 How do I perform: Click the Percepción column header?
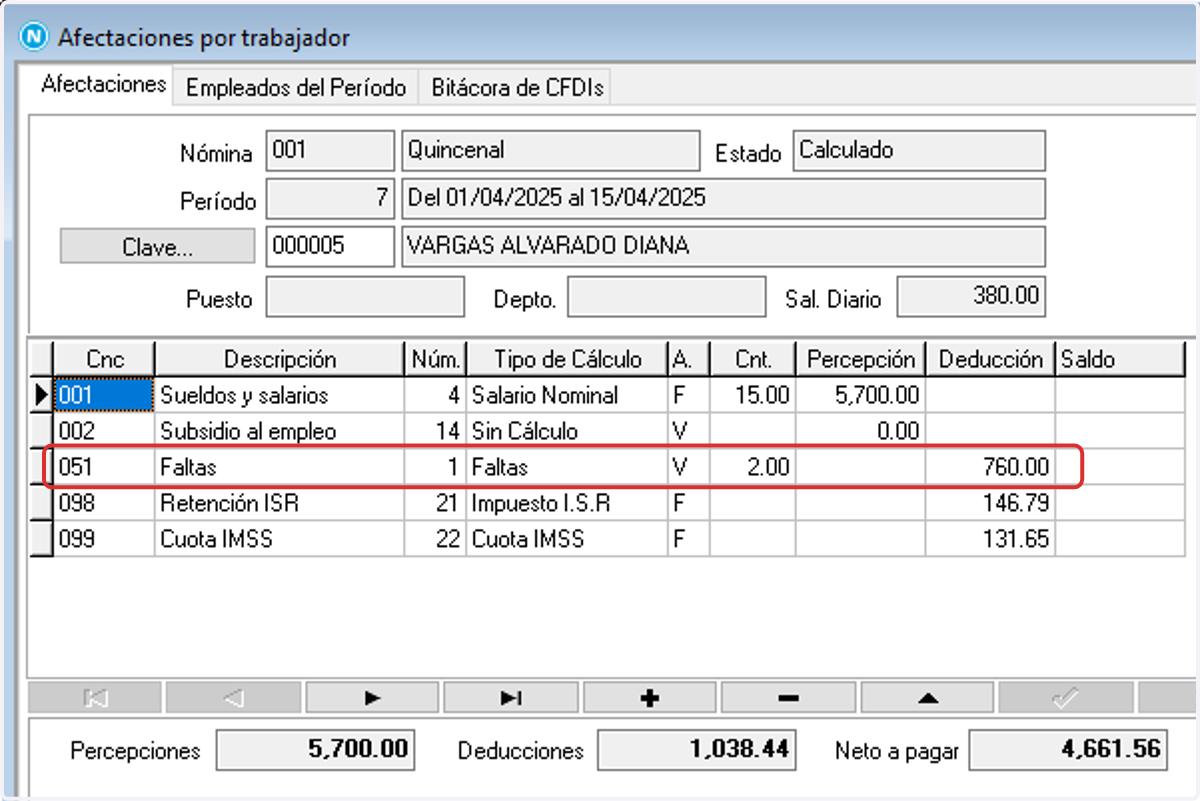861,359
